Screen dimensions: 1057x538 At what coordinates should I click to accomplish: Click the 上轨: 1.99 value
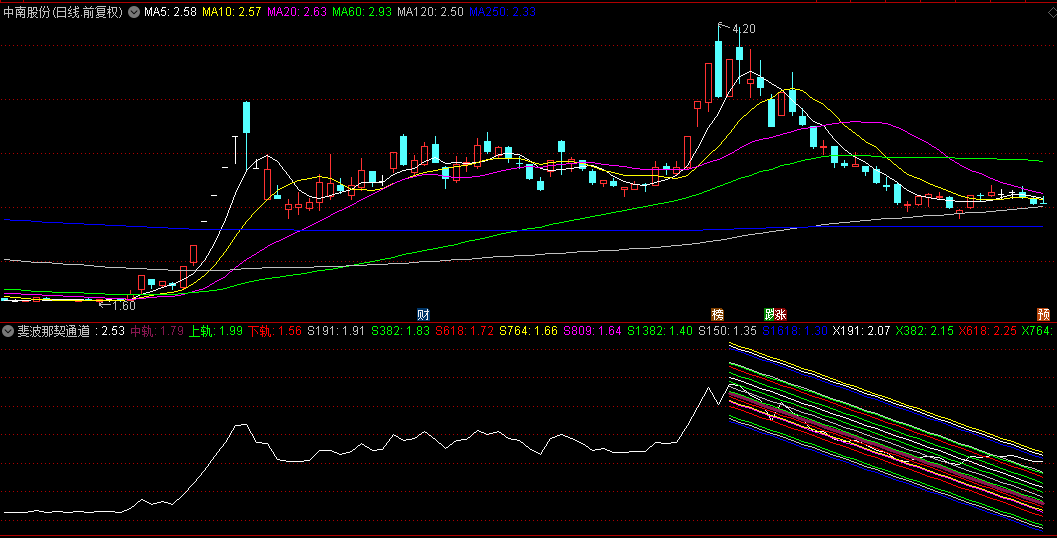pyautogui.click(x=216, y=331)
